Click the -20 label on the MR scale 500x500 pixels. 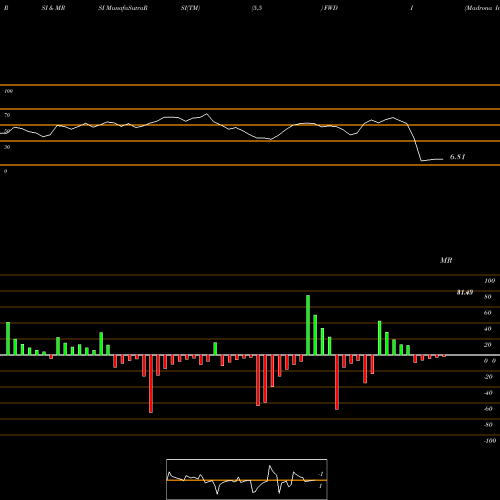click(488, 377)
